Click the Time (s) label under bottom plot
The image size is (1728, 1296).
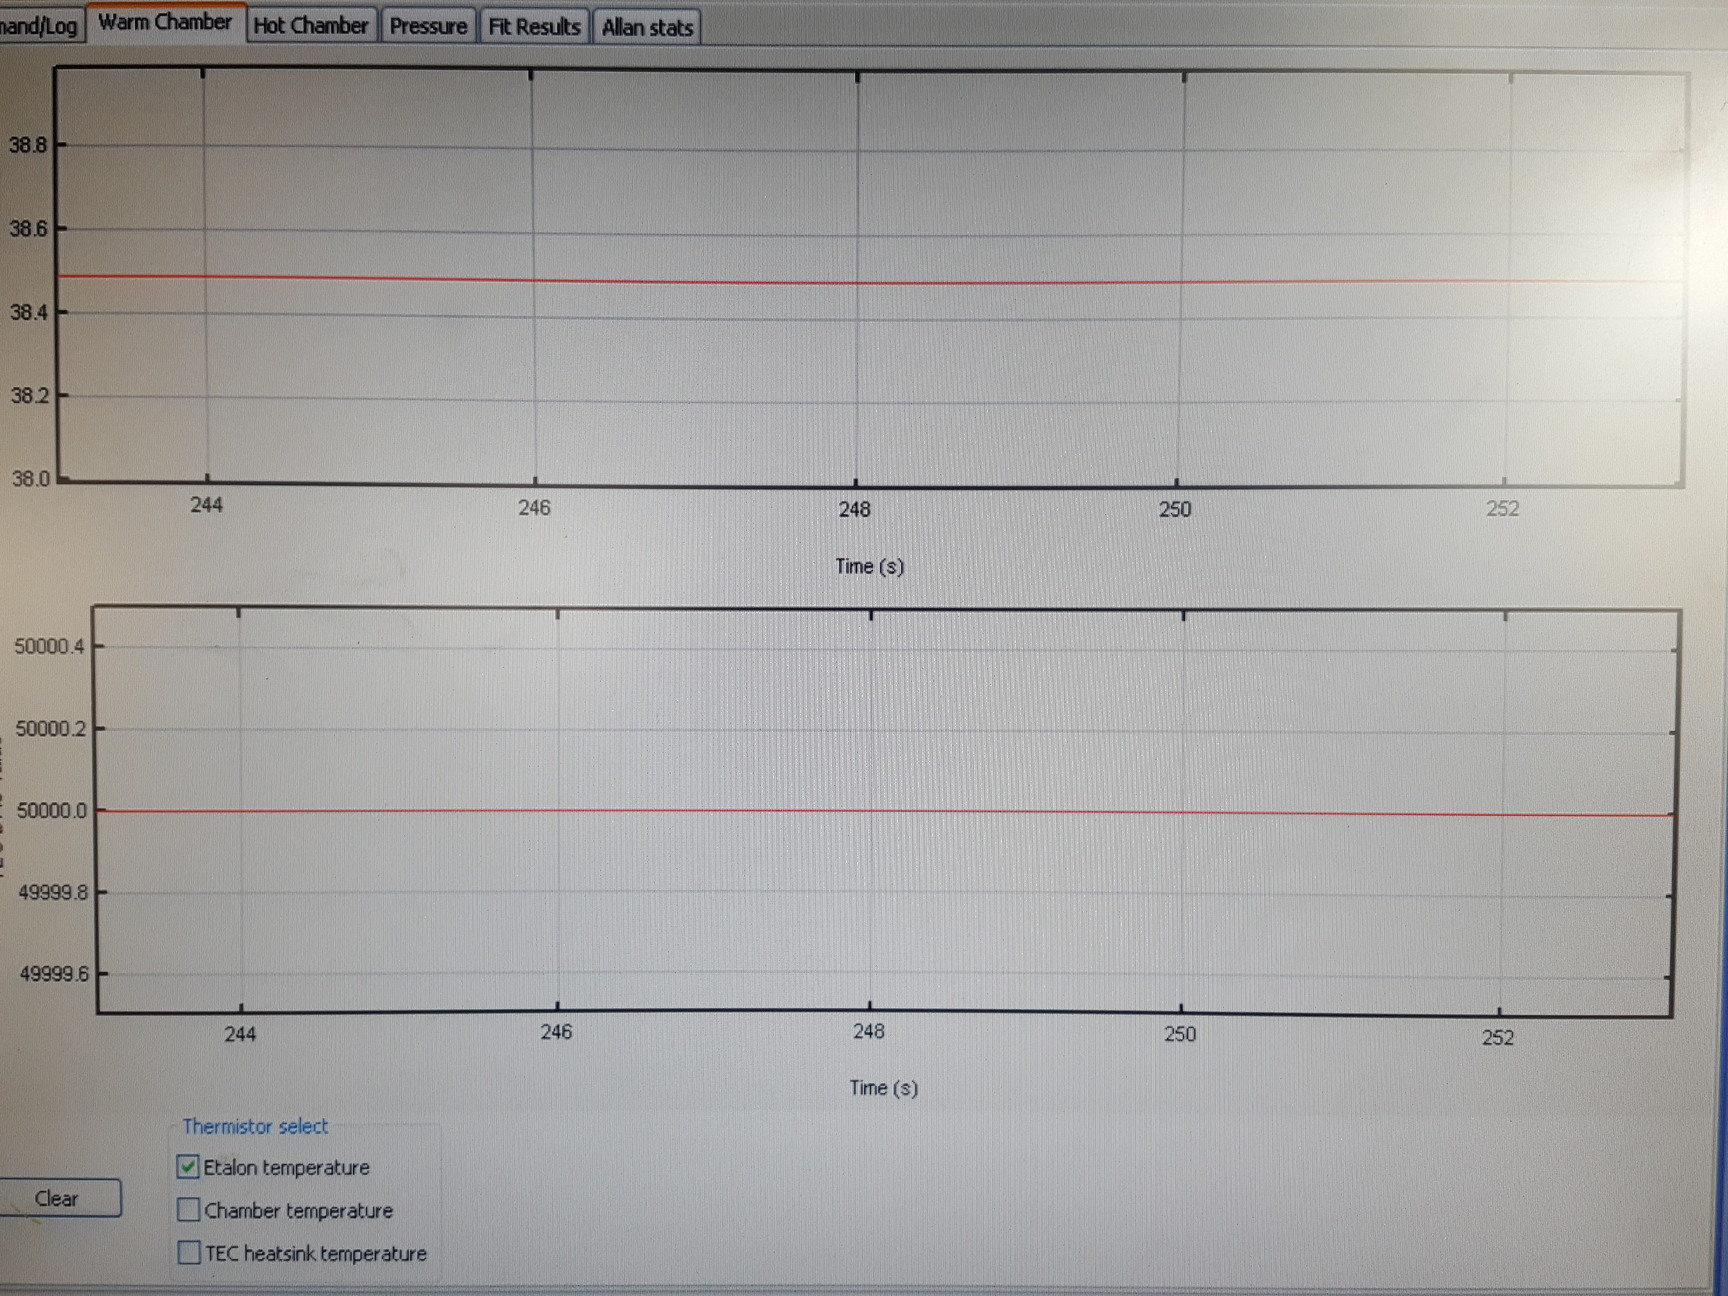(882, 1088)
